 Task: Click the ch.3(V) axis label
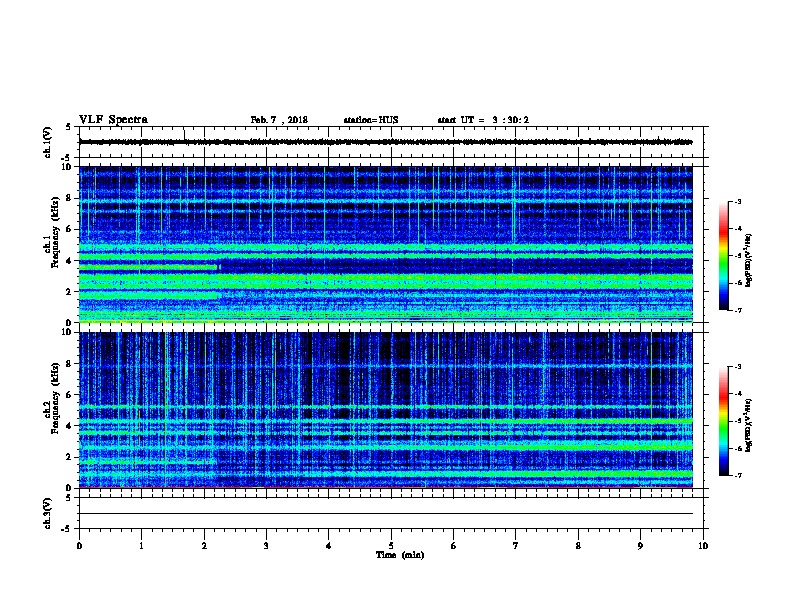click(x=47, y=513)
